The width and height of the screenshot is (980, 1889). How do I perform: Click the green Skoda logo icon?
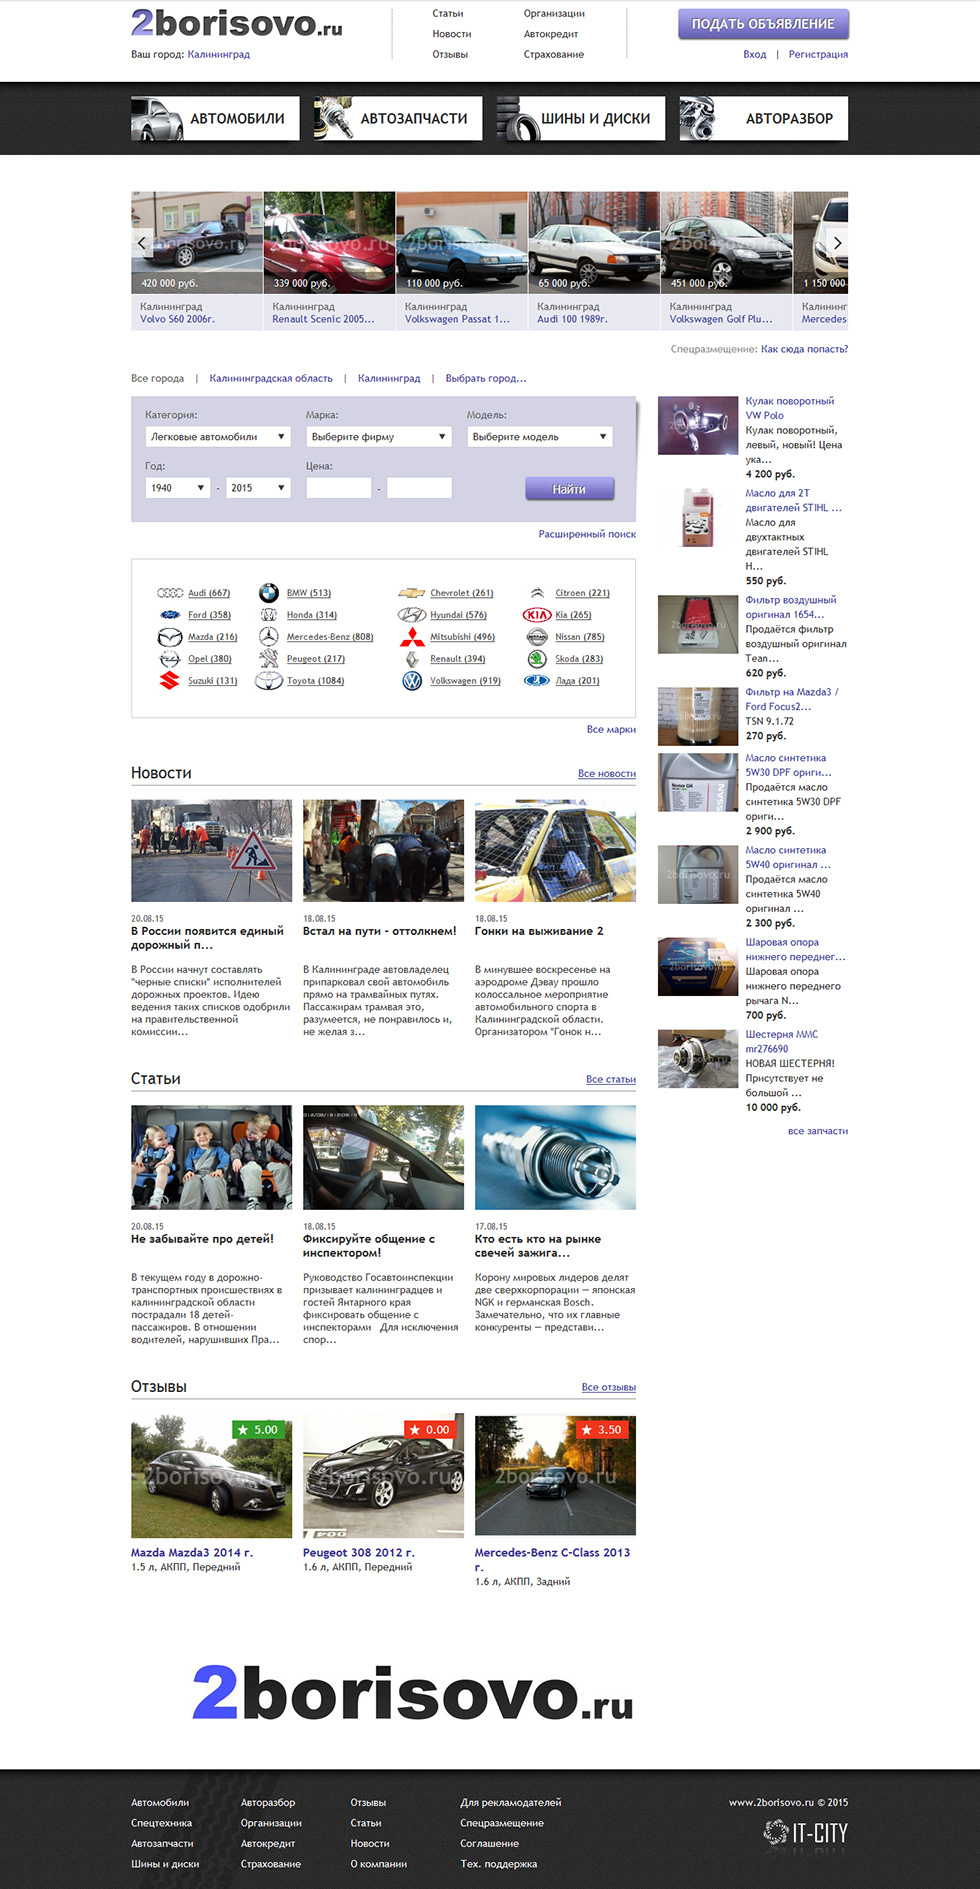coord(537,659)
